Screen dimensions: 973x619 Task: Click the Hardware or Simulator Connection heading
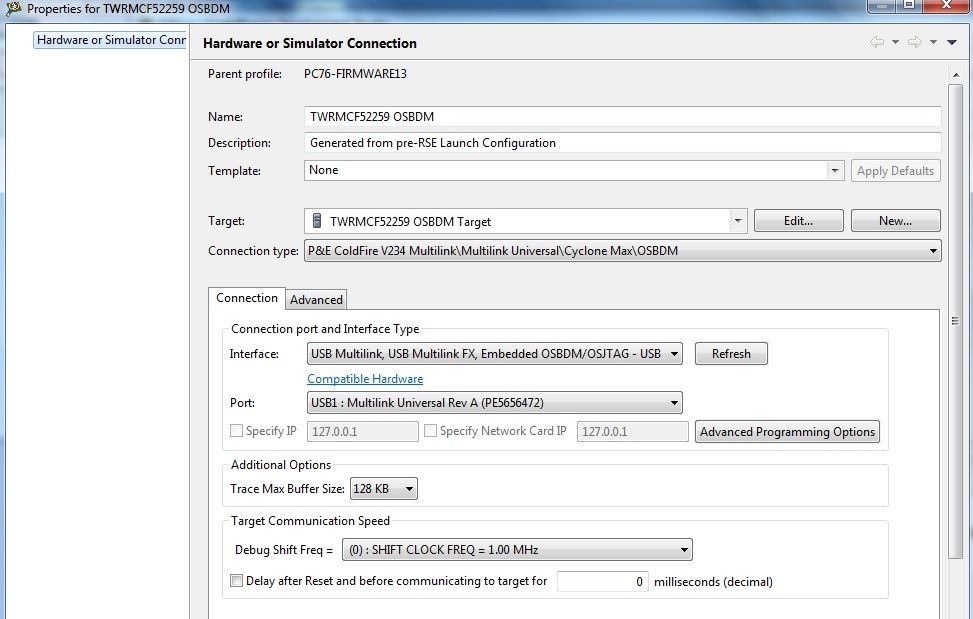310,43
